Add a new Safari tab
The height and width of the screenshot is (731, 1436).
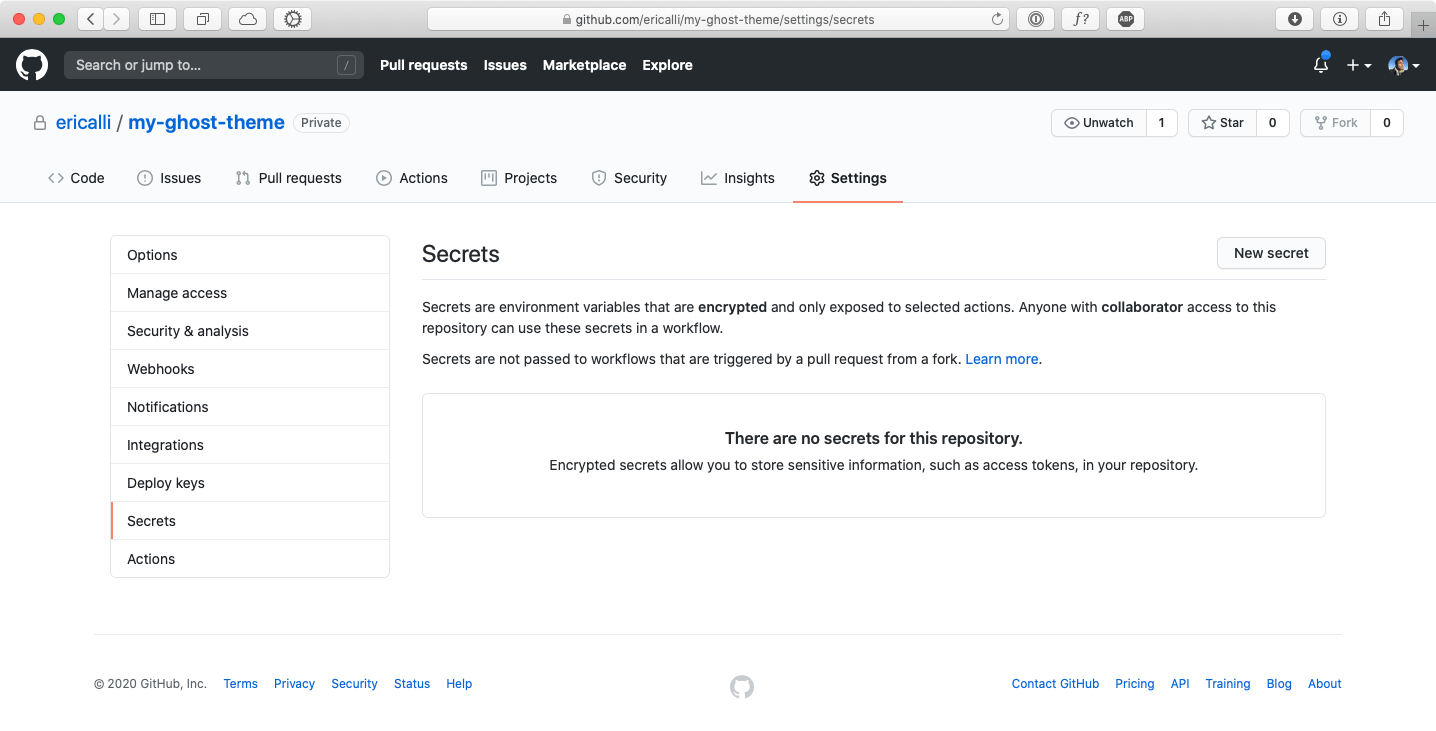pos(1424,25)
